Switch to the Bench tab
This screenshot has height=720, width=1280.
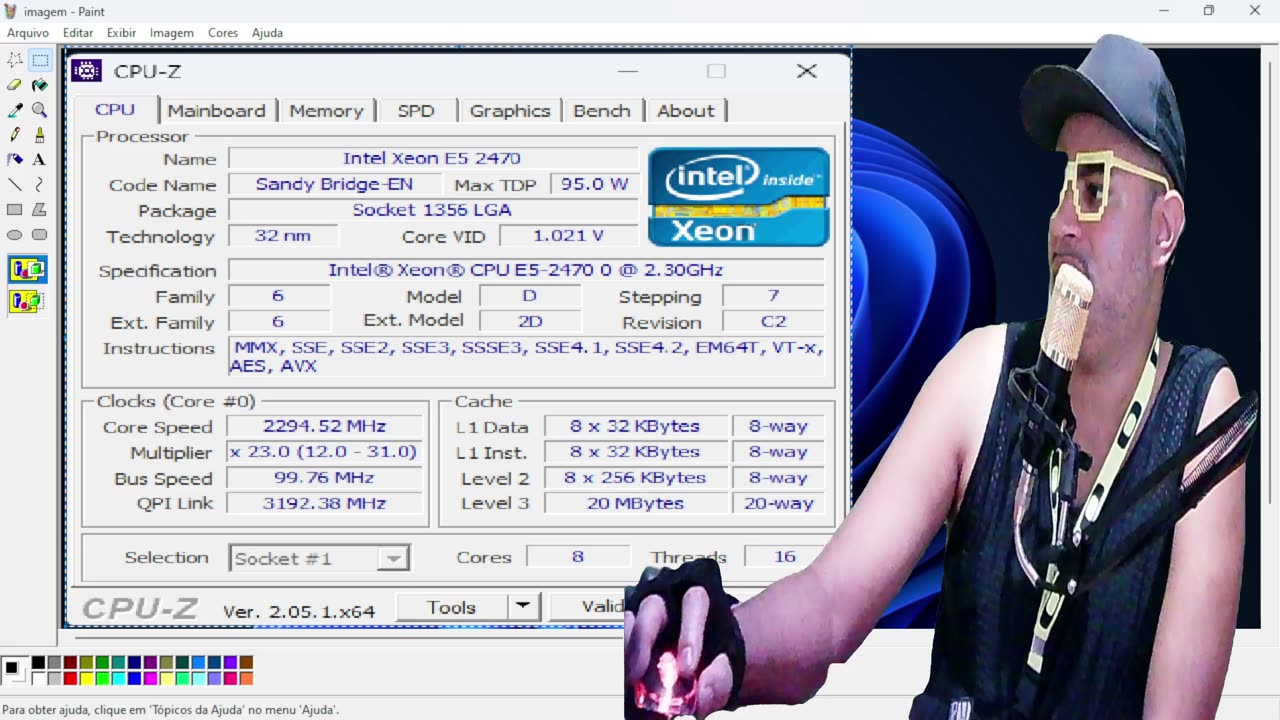pyautogui.click(x=602, y=111)
